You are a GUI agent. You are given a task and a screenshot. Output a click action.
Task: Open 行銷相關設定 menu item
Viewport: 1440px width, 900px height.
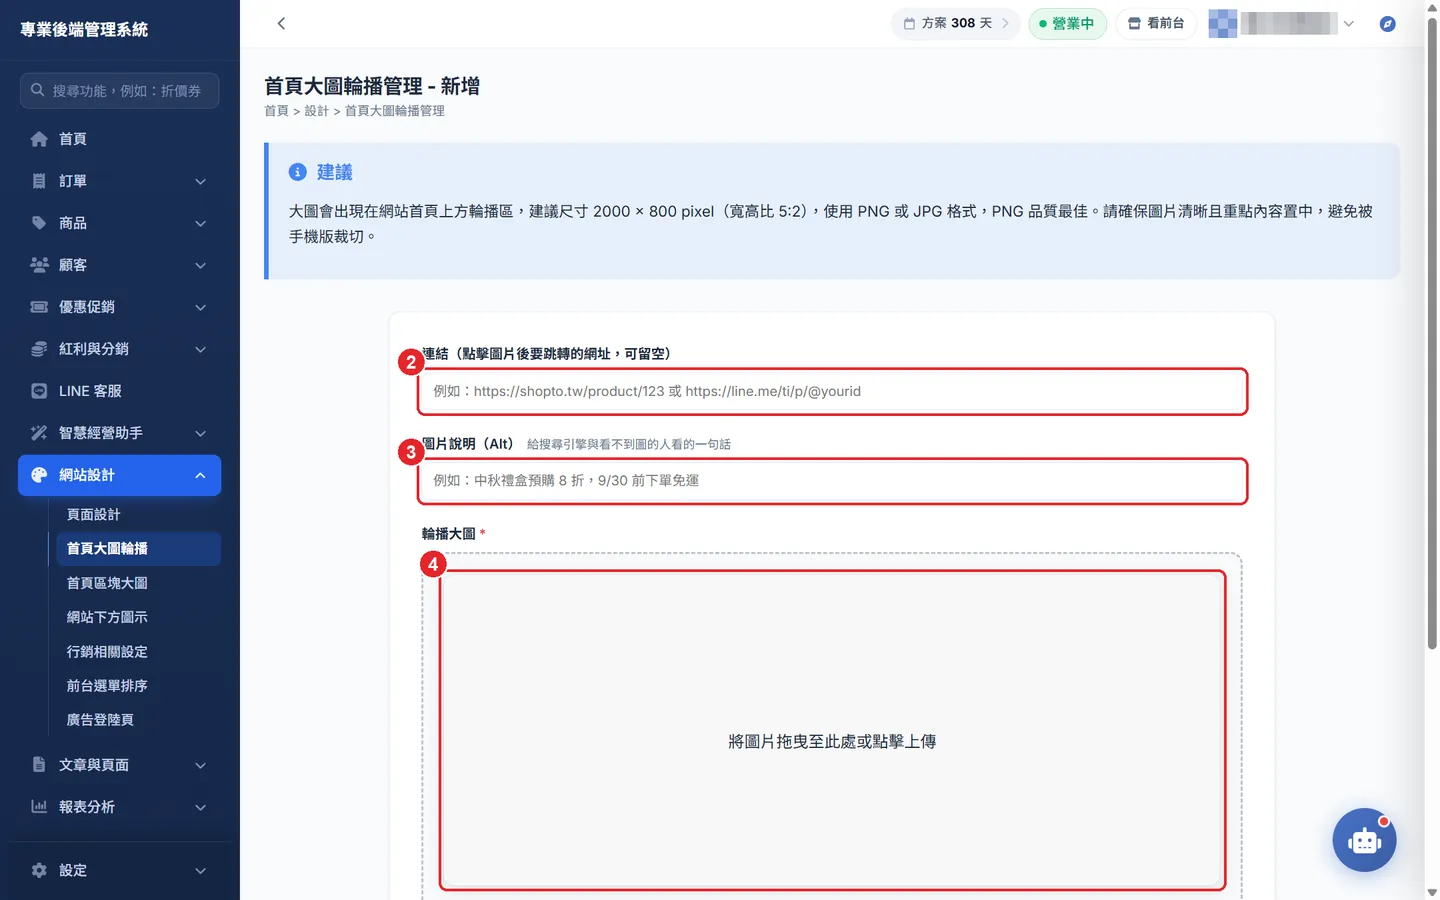click(x=139, y=651)
